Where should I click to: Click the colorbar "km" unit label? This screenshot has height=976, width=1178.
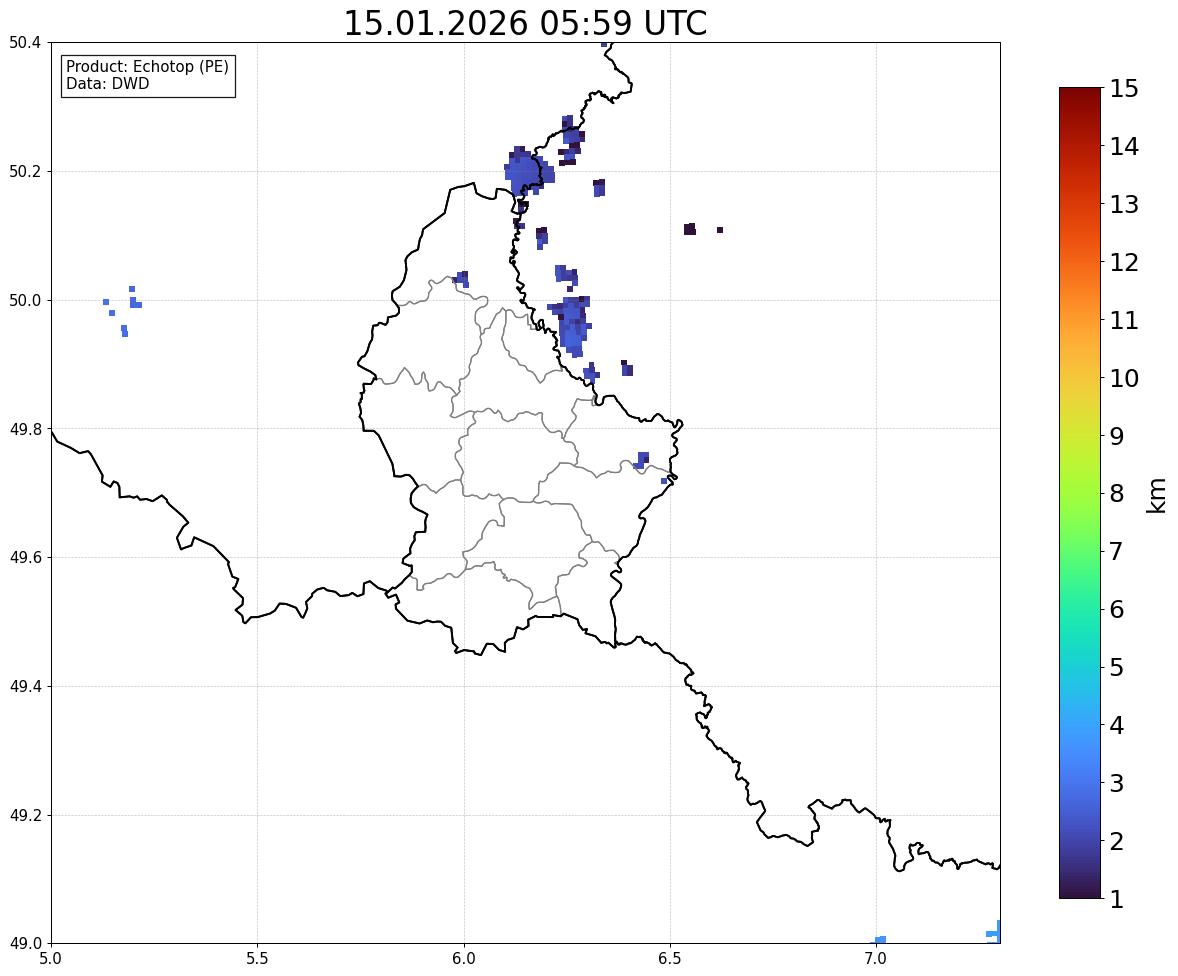point(1157,495)
